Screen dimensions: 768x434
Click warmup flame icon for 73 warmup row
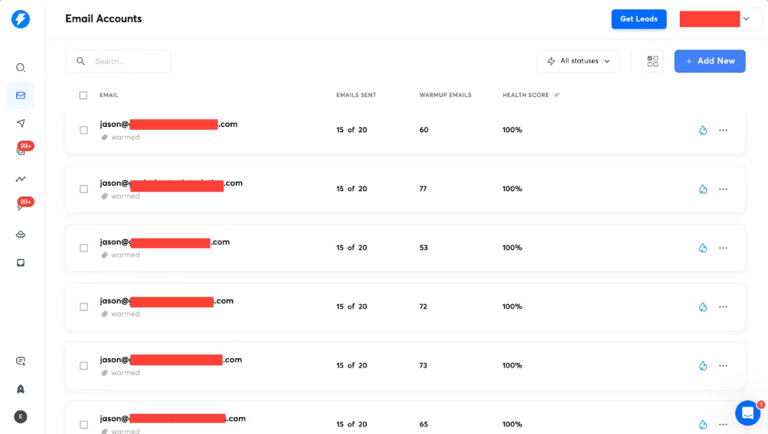(x=703, y=366)
